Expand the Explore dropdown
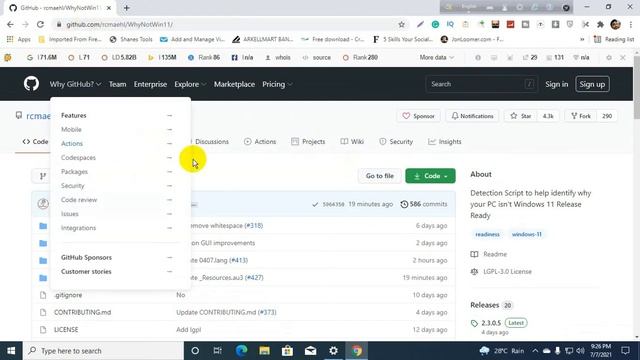 point(190,84)
